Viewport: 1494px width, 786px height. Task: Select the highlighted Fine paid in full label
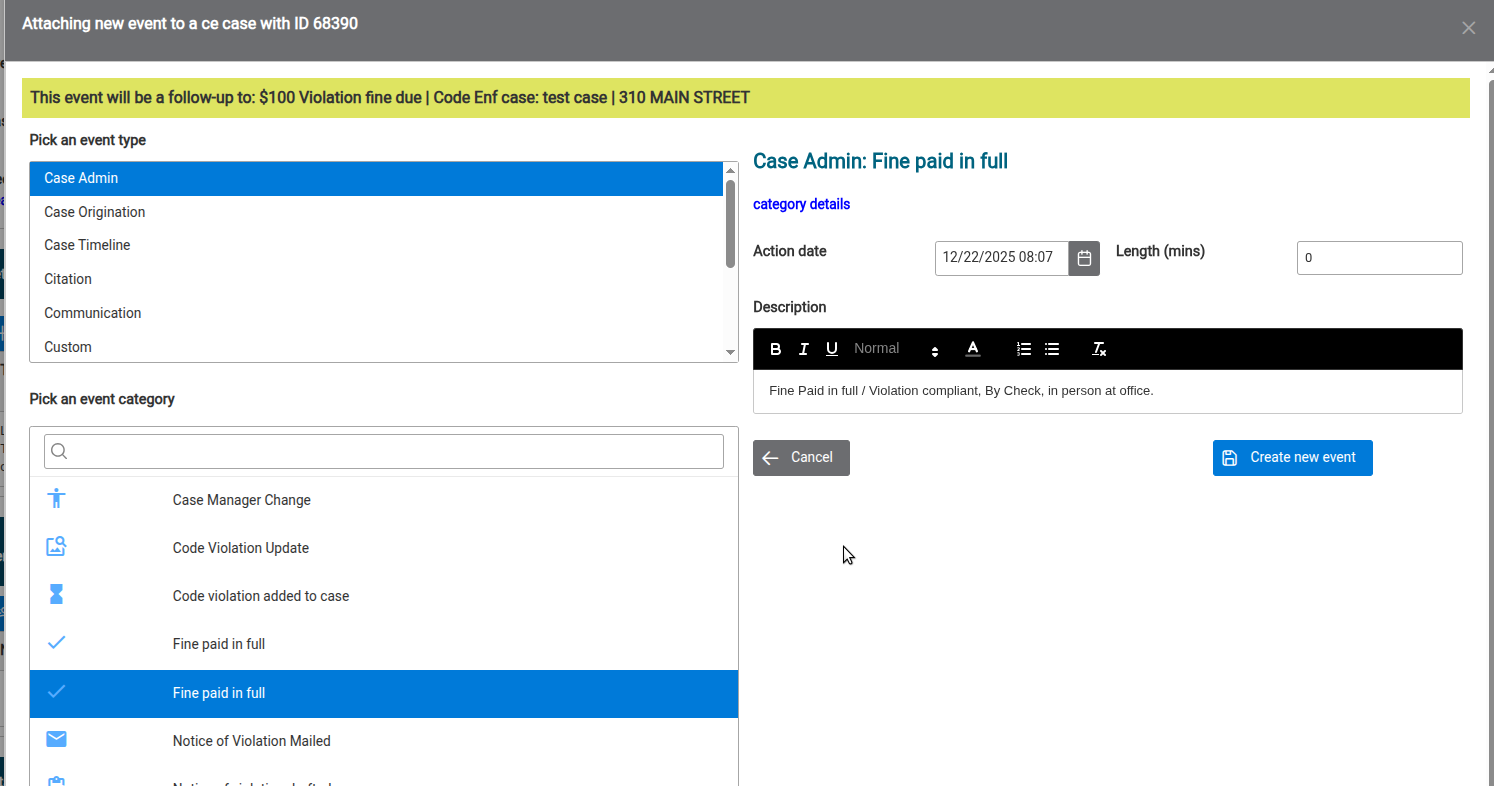219,693
